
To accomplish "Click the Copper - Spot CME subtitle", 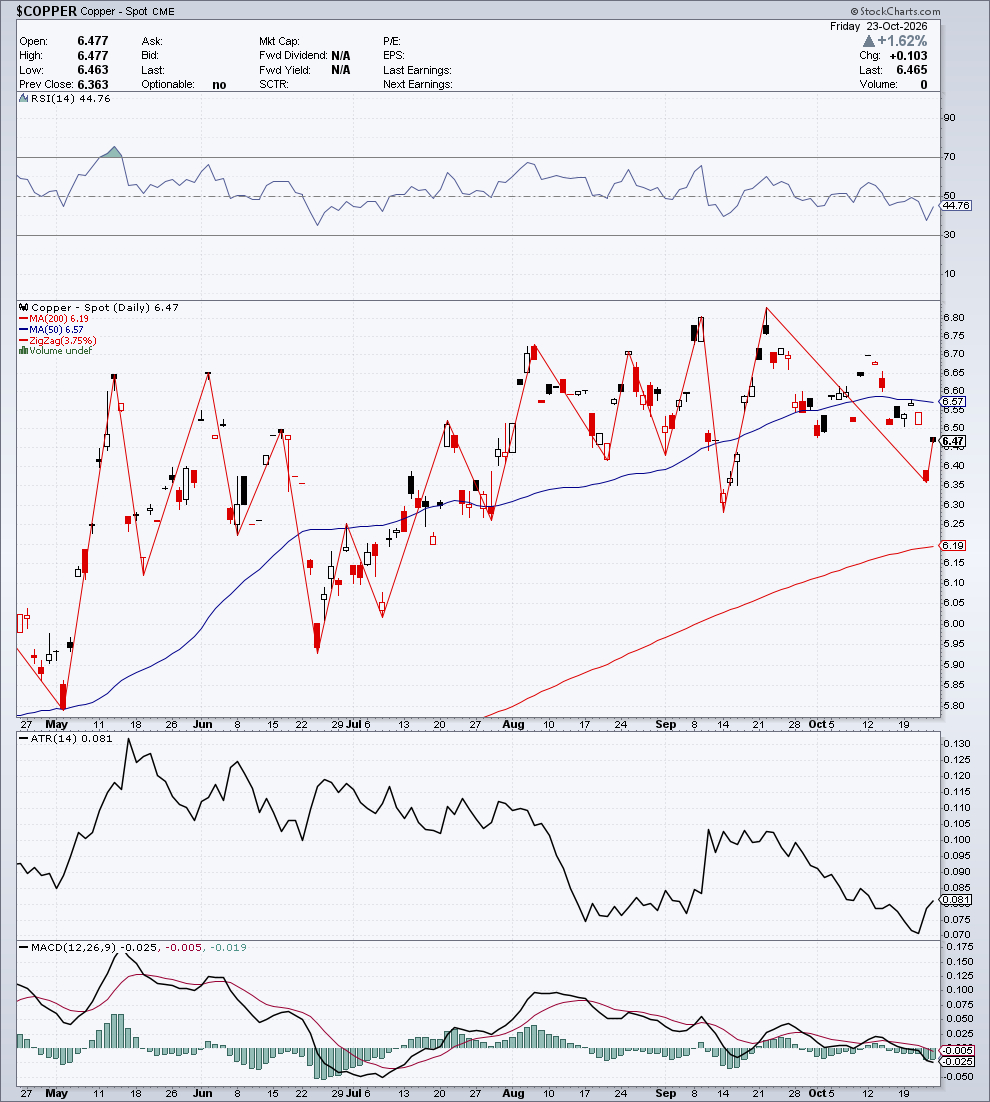I will tap(127, 11).
